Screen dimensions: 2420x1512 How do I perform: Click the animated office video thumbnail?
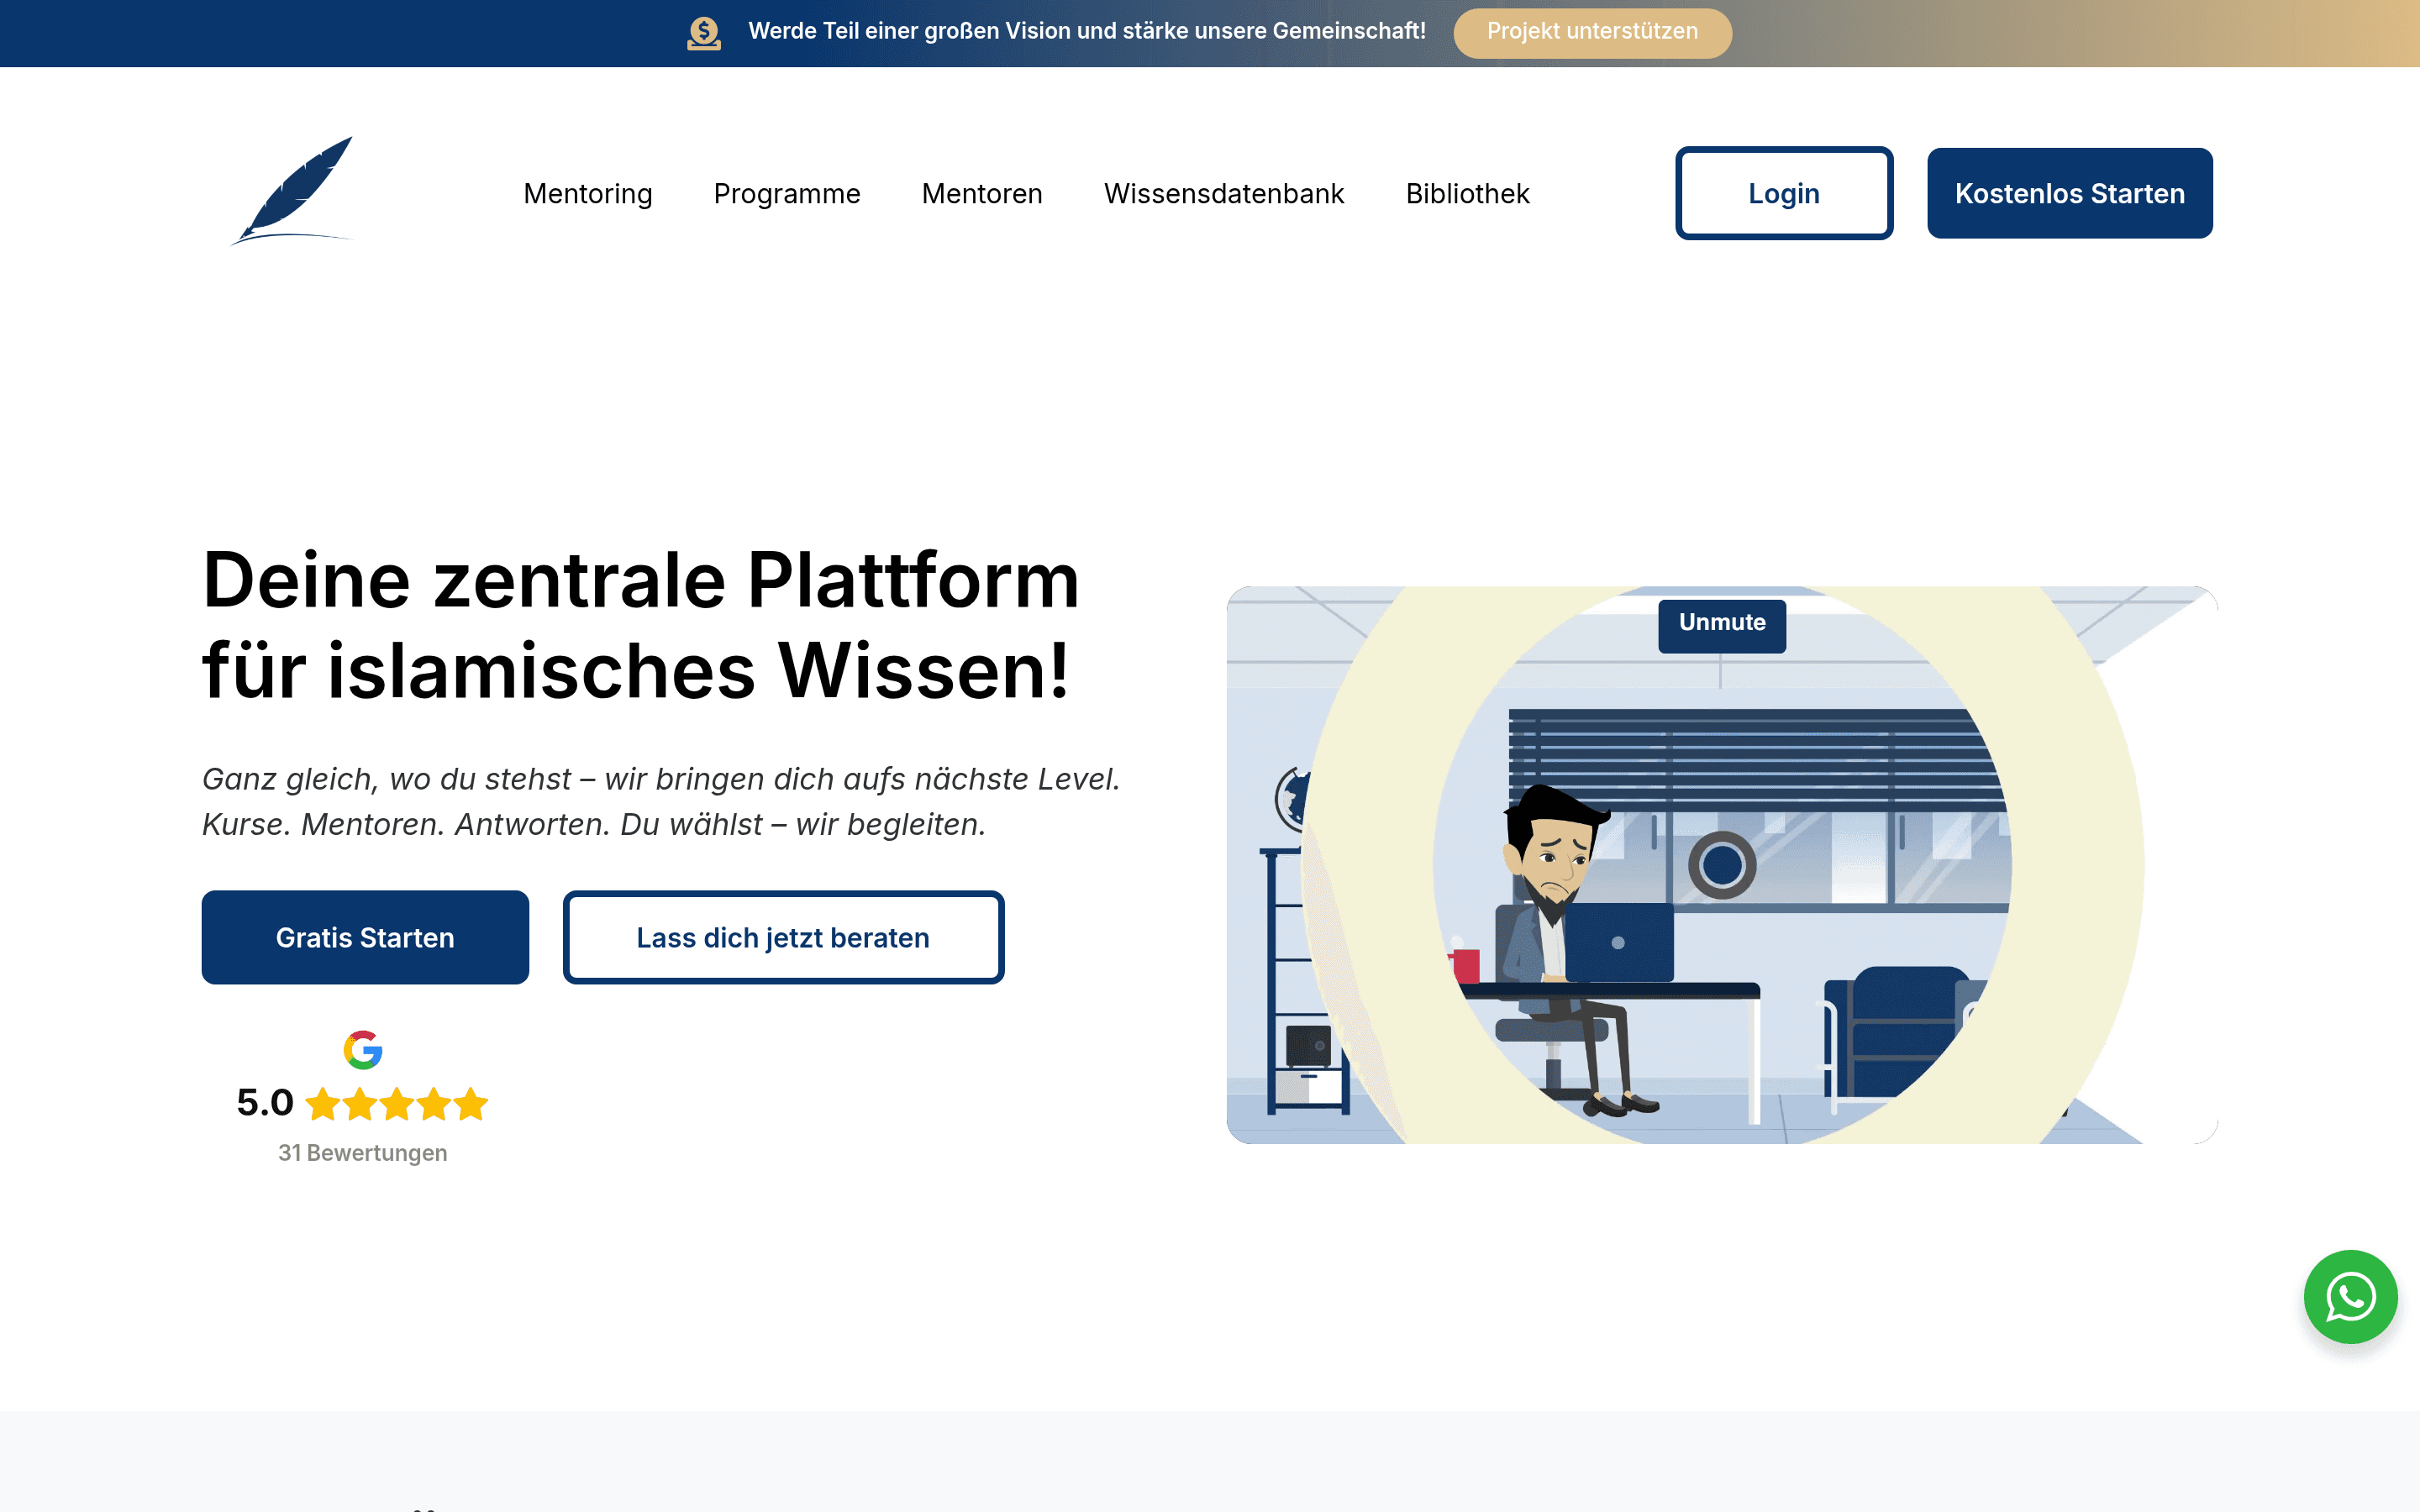[x=1721, y=864]
